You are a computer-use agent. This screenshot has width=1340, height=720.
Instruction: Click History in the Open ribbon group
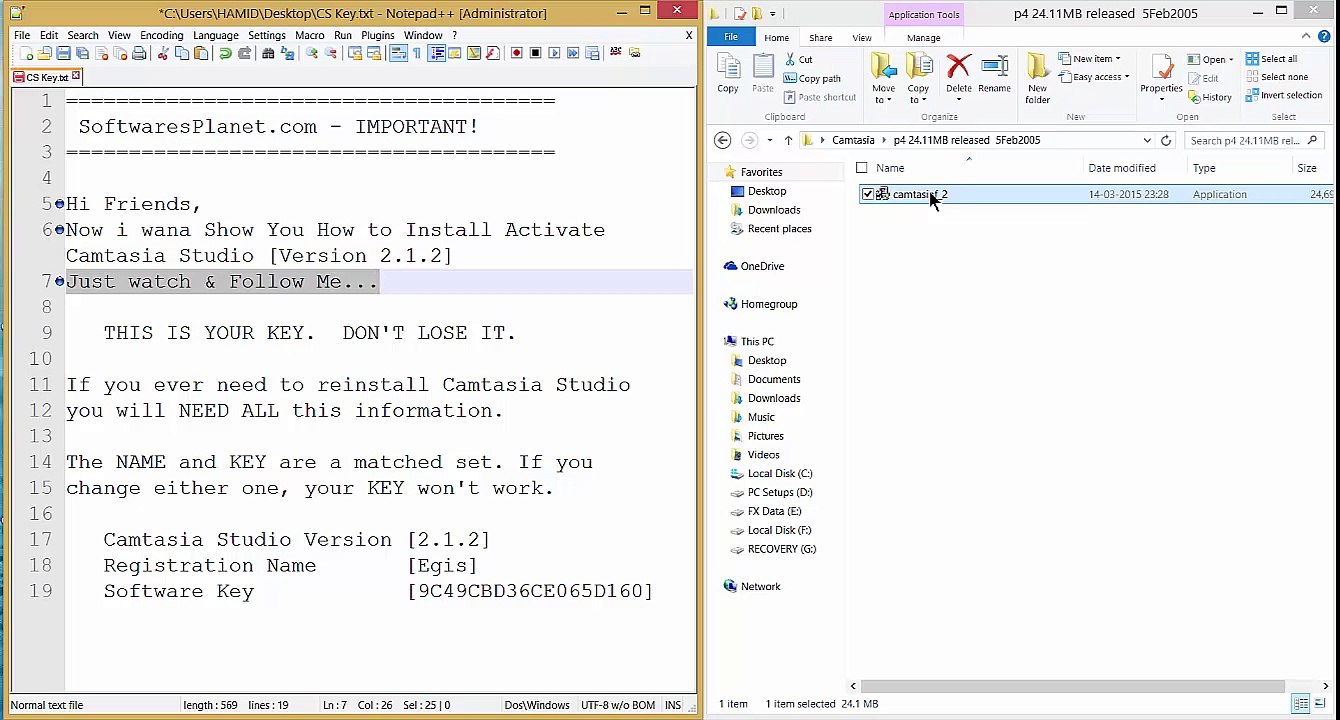click(1209, 97)
